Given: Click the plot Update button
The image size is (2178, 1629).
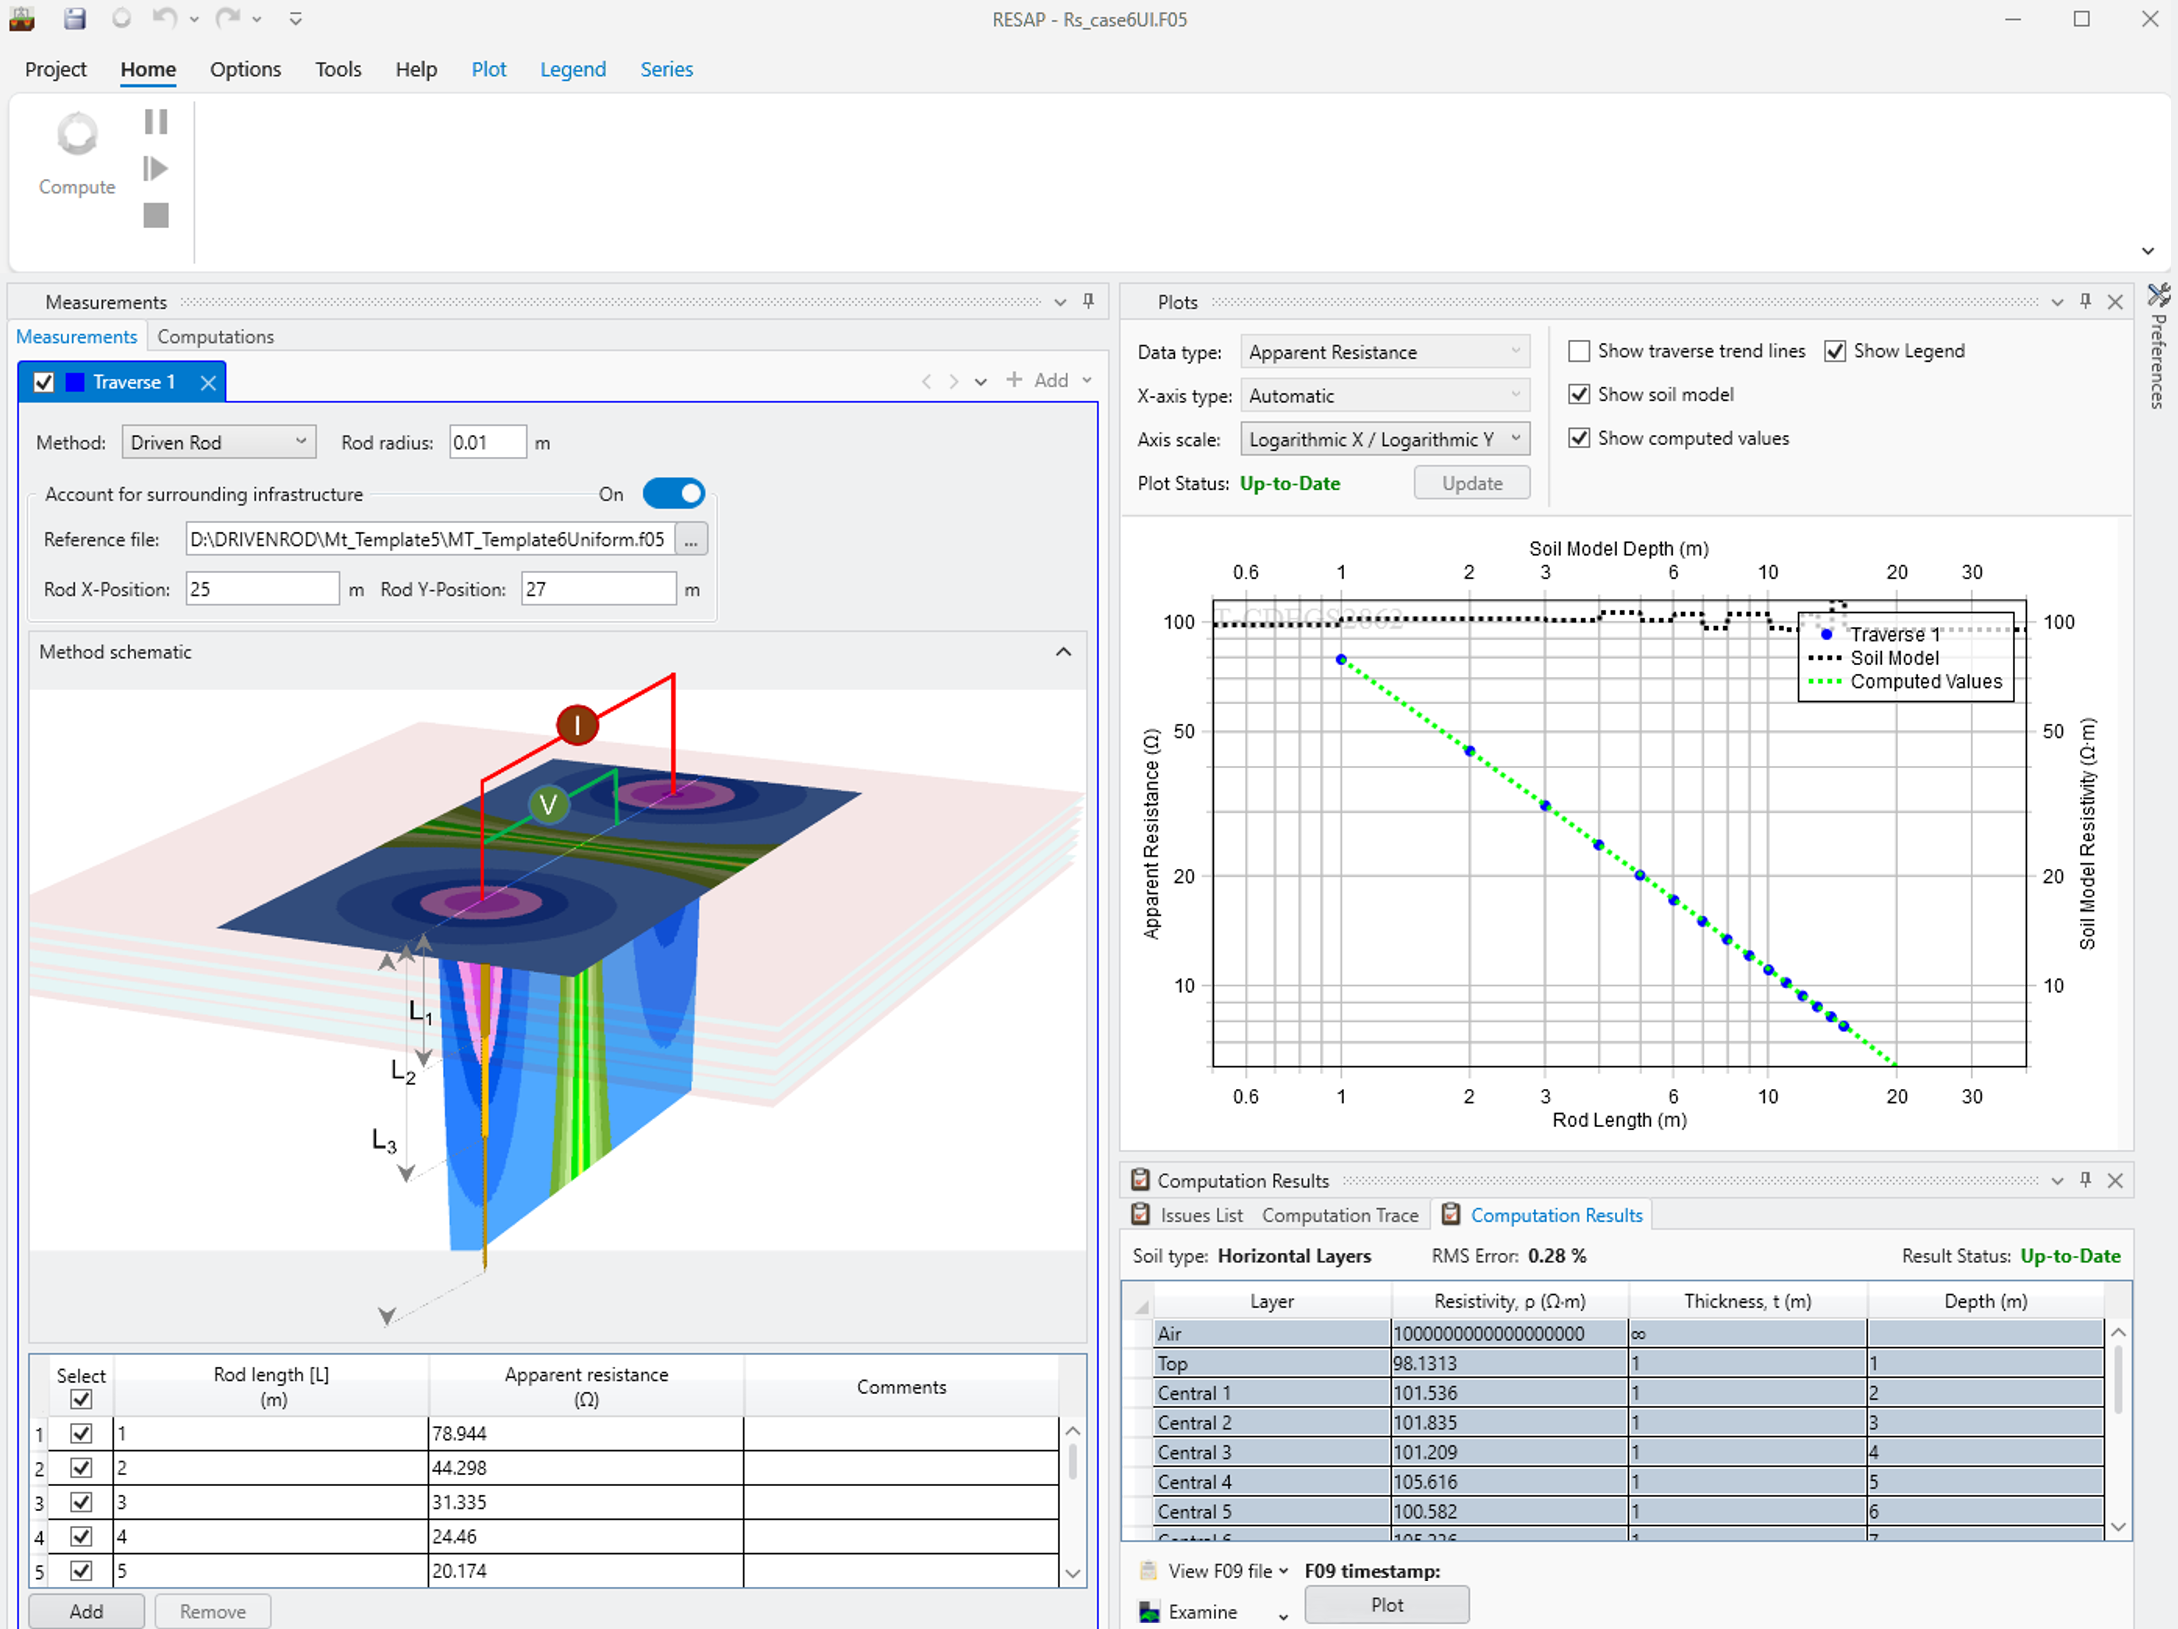Looking at the screenshot, I should (x=1472, y=483).
